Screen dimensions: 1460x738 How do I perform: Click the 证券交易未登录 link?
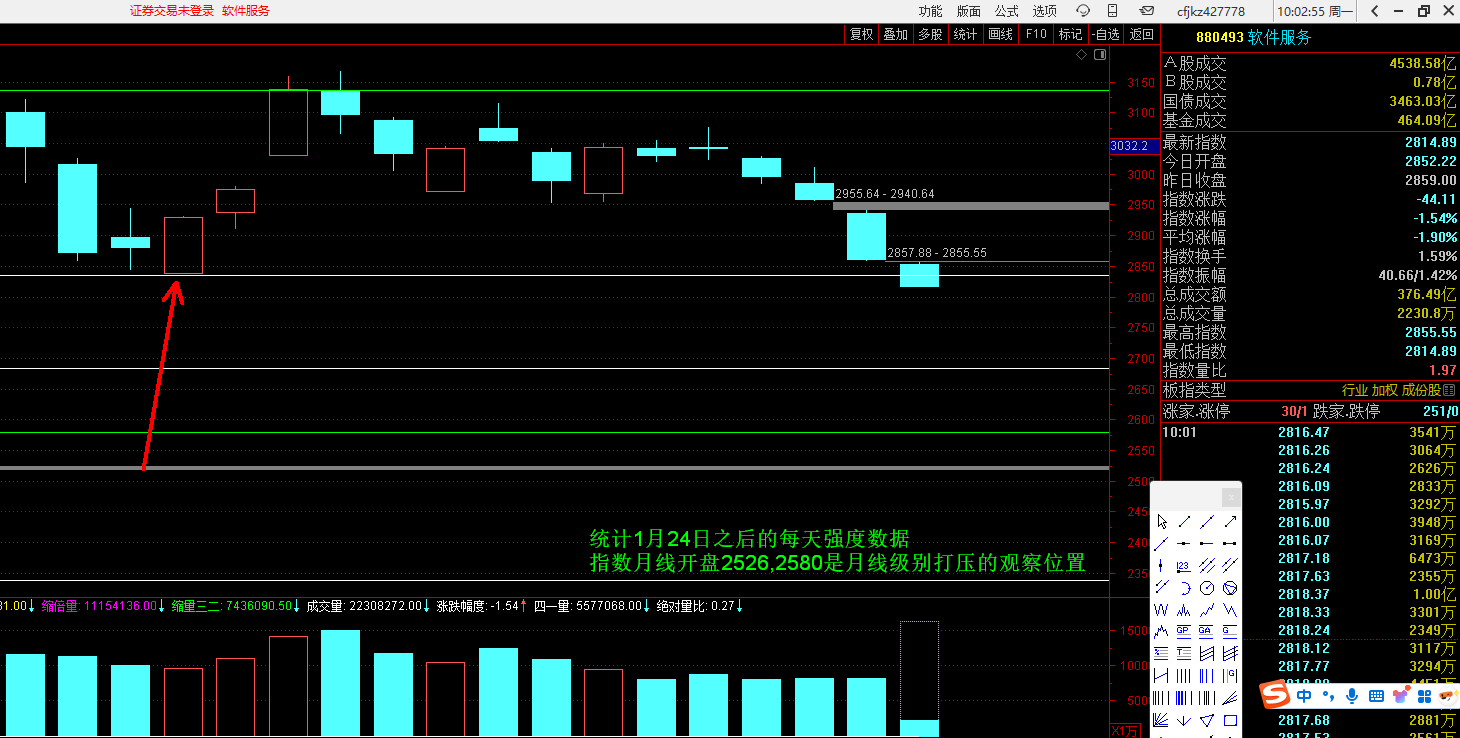pyautogui.click(x=172, y=11)
